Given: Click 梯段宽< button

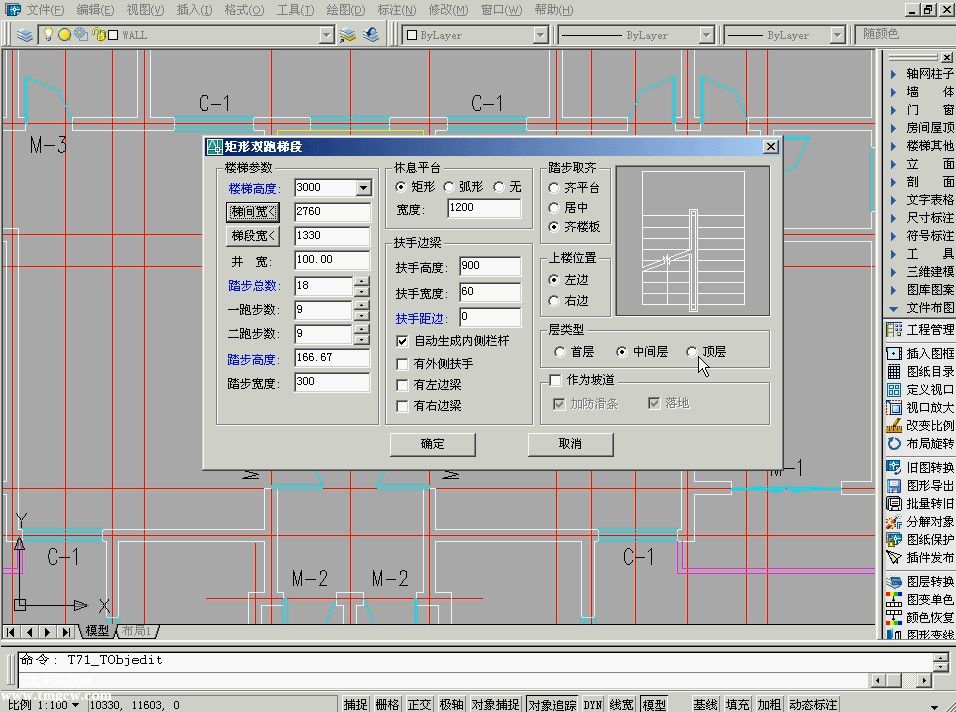Looking at the screenshot, I should point(253,236).
